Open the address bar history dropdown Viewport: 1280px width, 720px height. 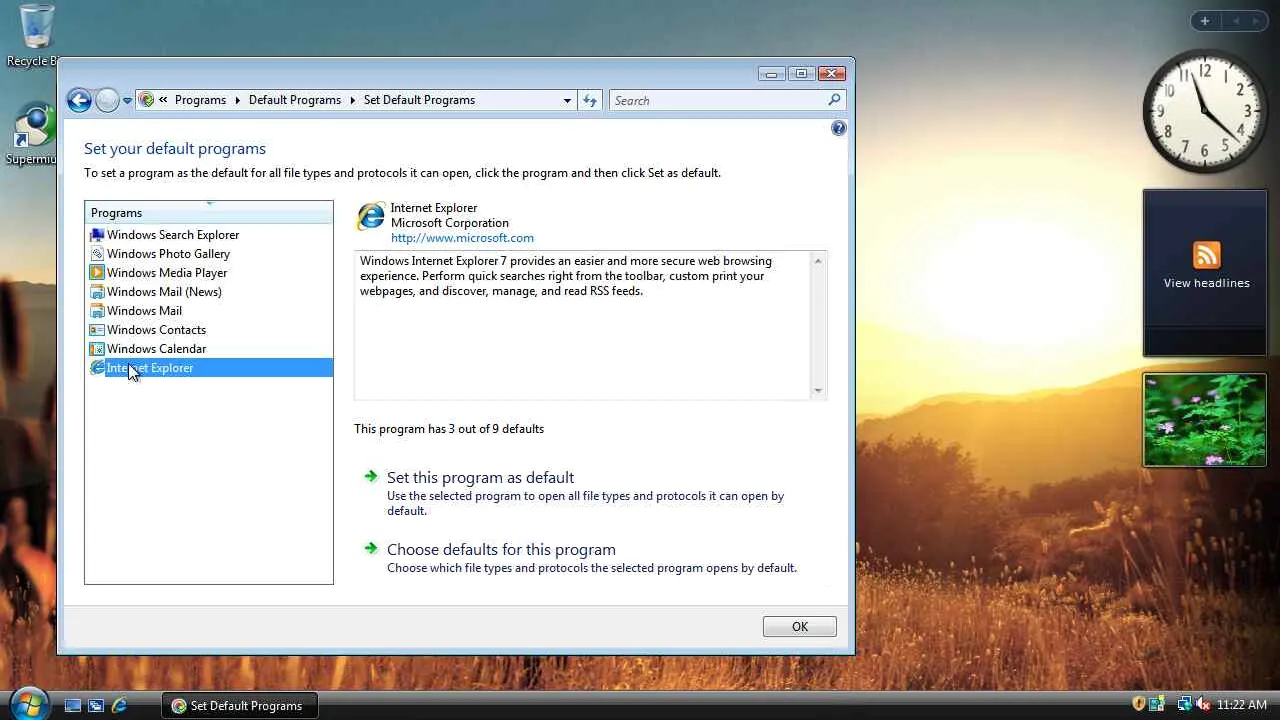tap(567, 101)
